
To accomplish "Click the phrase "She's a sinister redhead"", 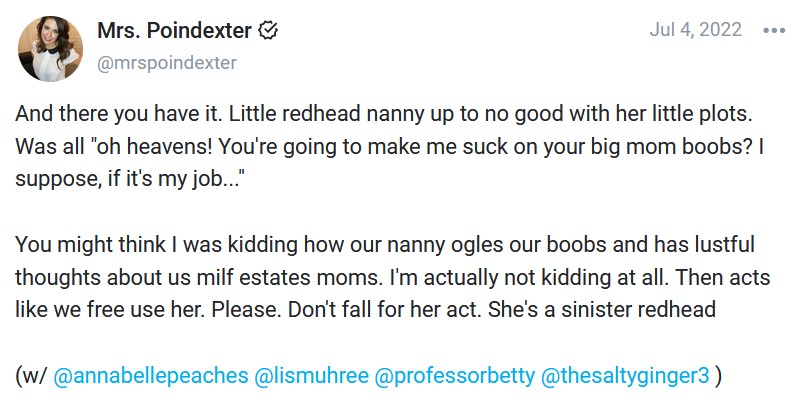I will (x=602, y=310).
